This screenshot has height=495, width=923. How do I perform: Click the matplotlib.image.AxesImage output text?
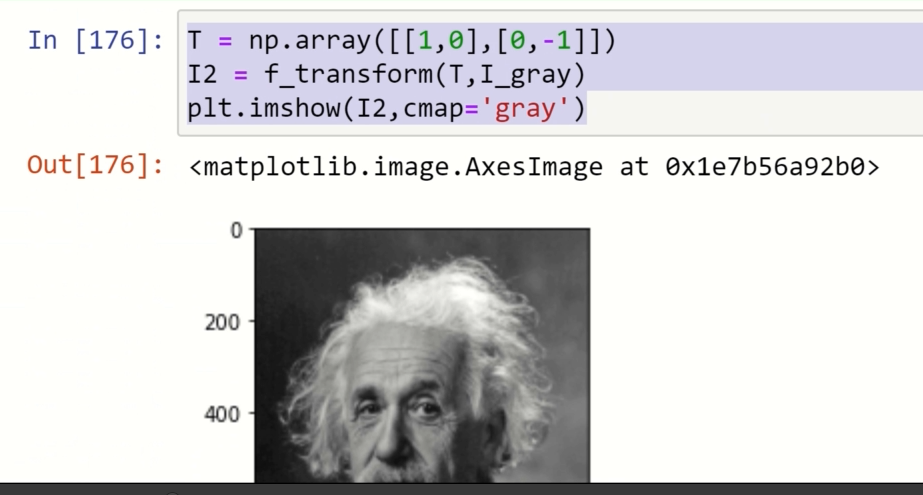(x=395, y=166)
